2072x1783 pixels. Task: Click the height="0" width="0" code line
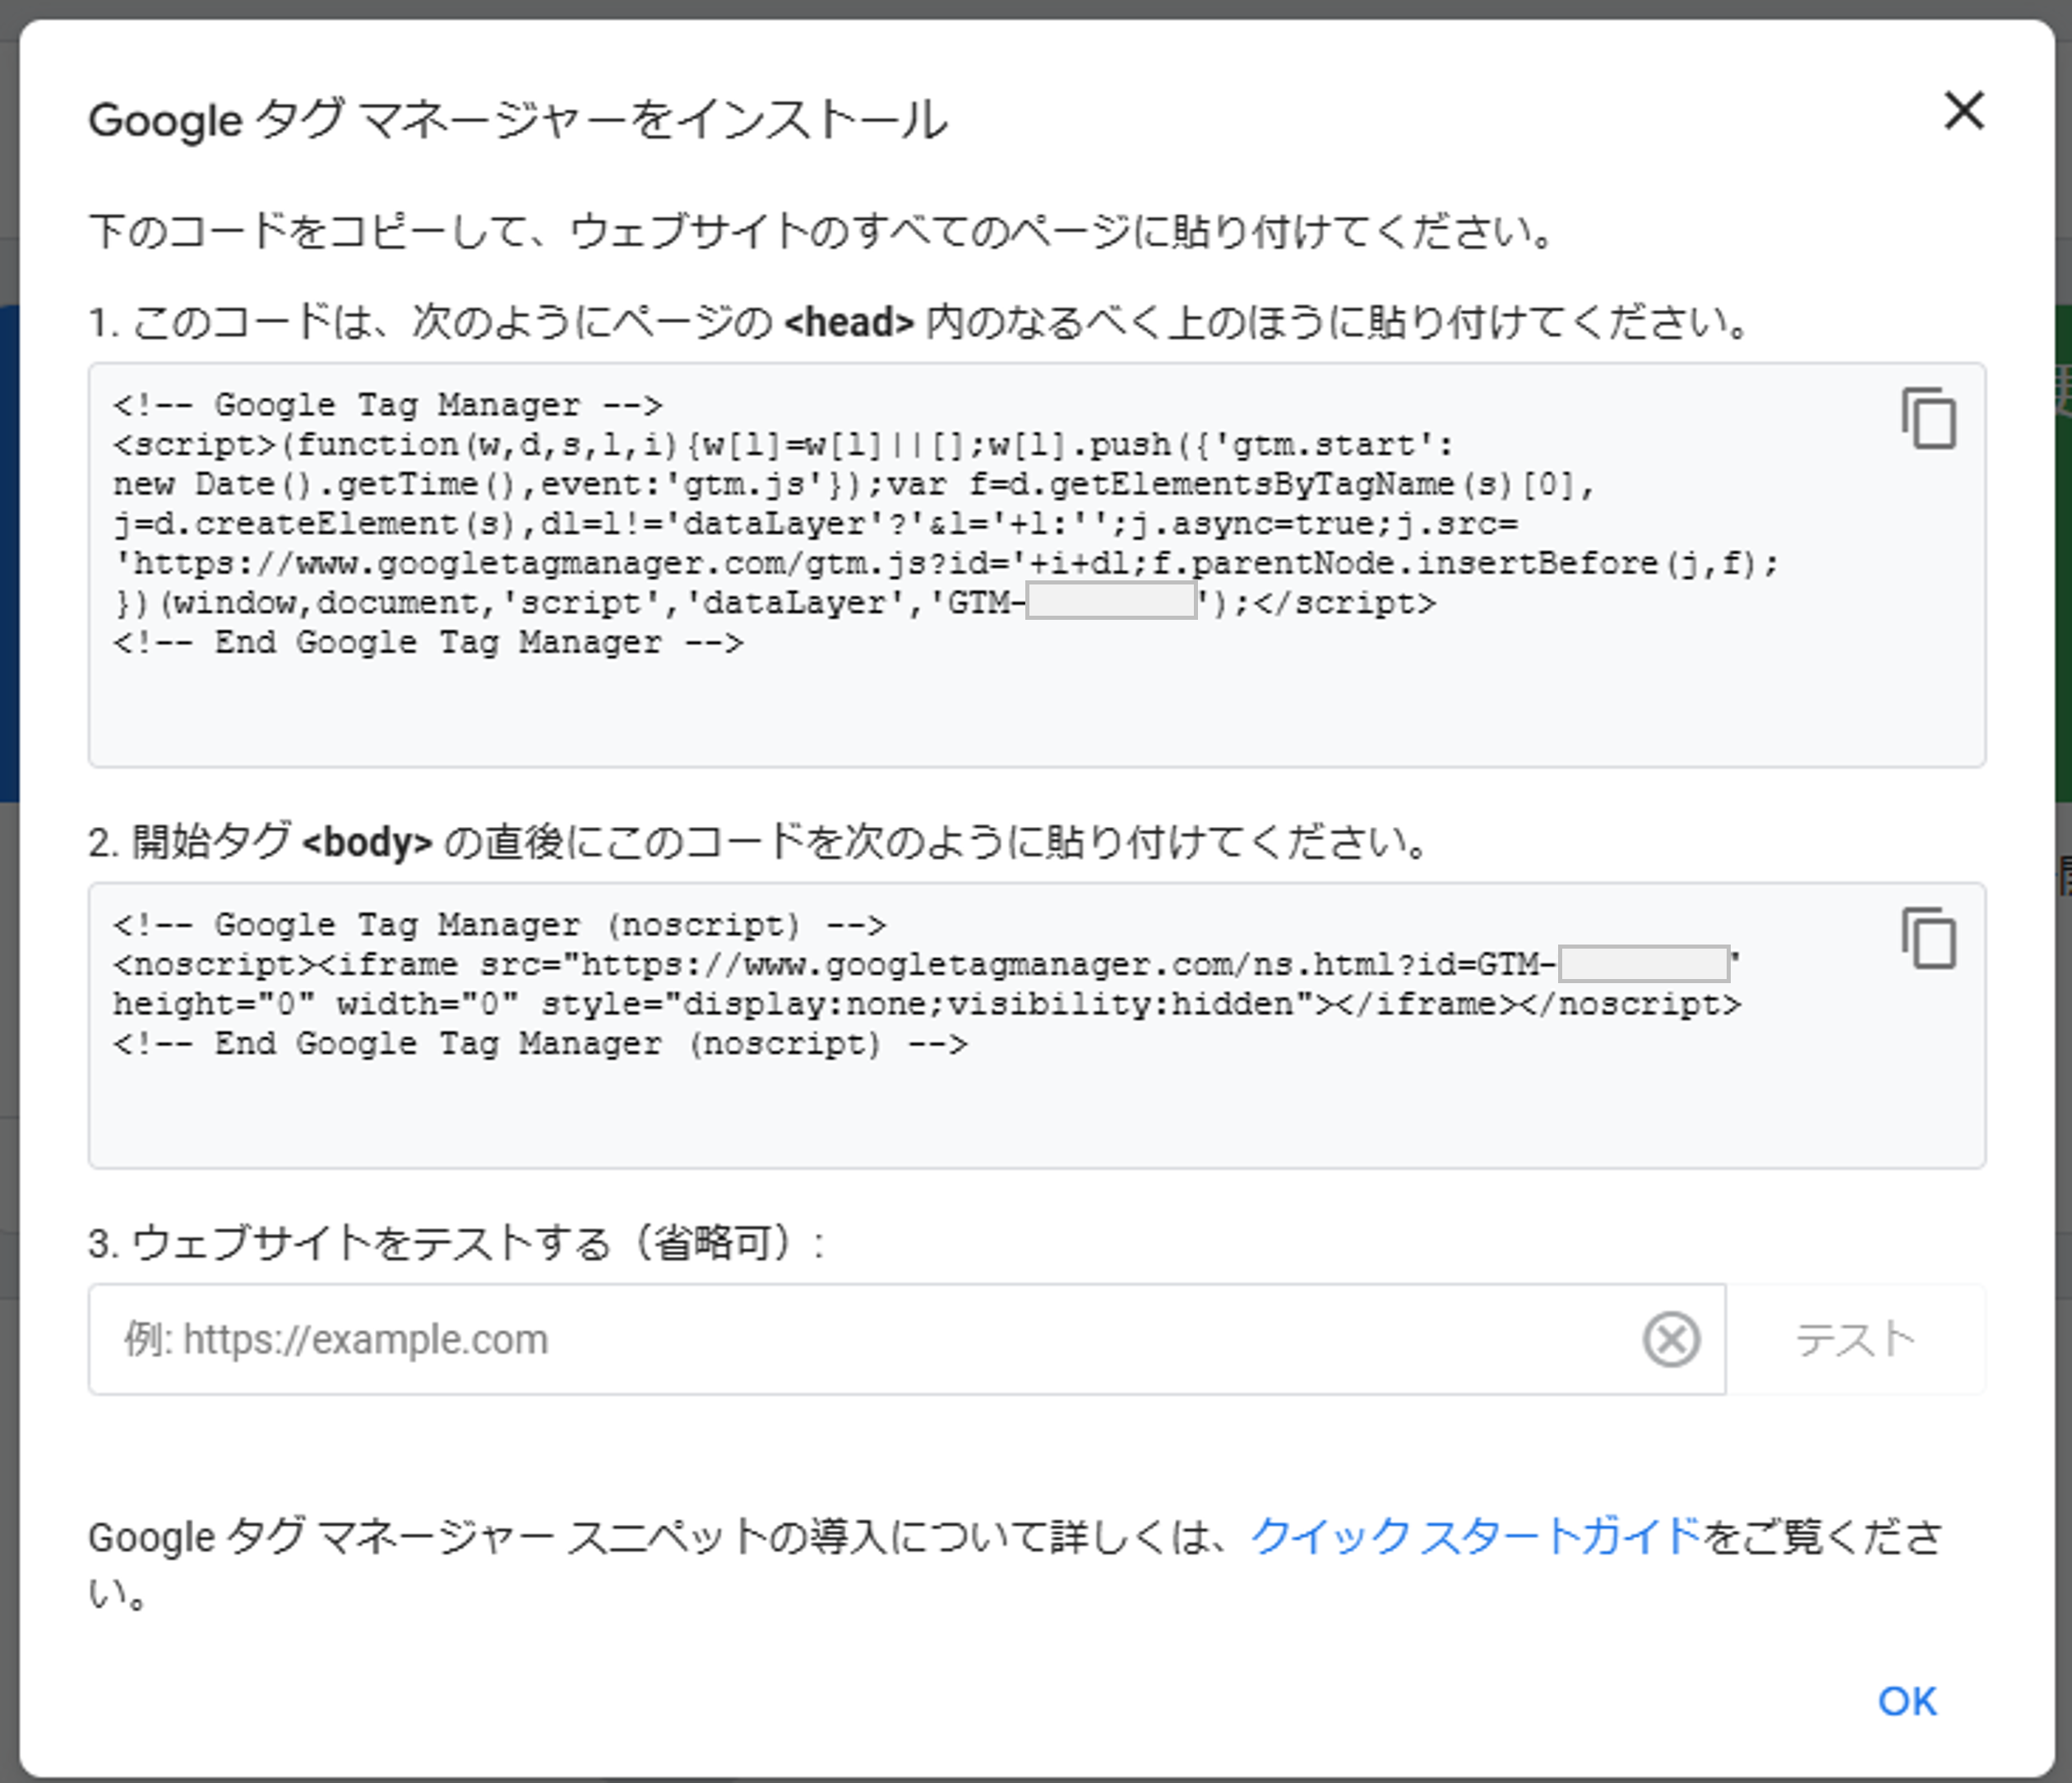(x=927, y=1004)
